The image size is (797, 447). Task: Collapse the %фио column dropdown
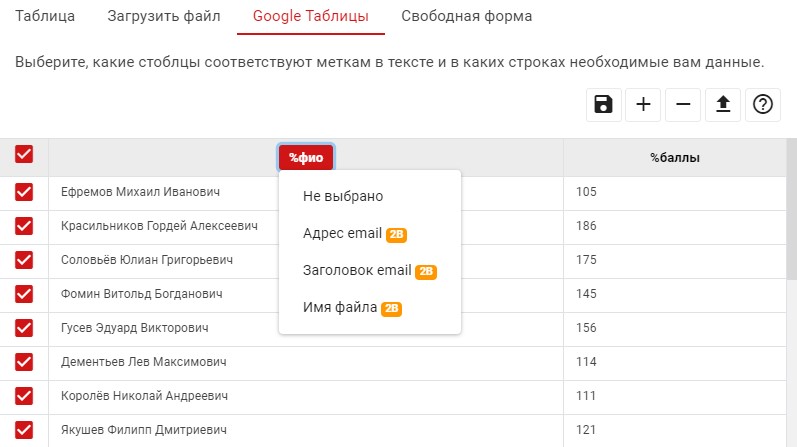coord(306,158)
